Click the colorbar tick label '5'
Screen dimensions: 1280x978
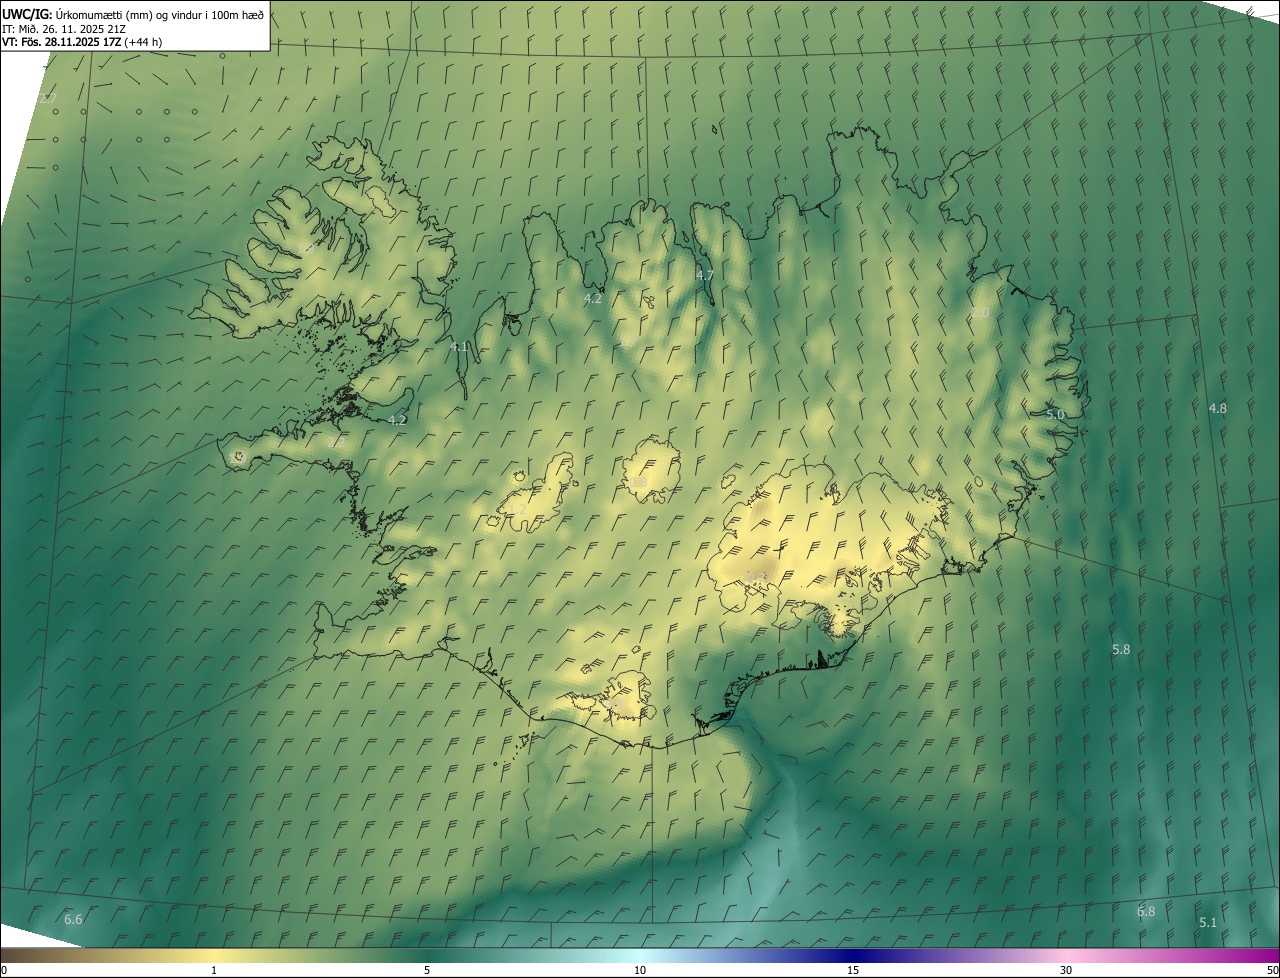coord(427,970)
